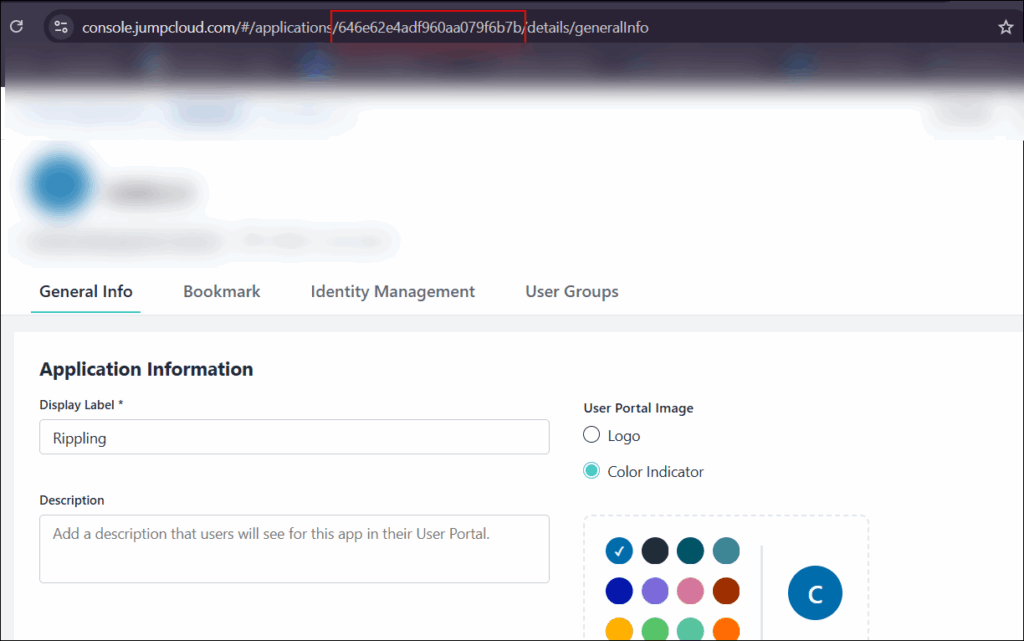Open the Identity Management tab
This screenshot has width=1024, height=641.
click(x=392, y=292)
